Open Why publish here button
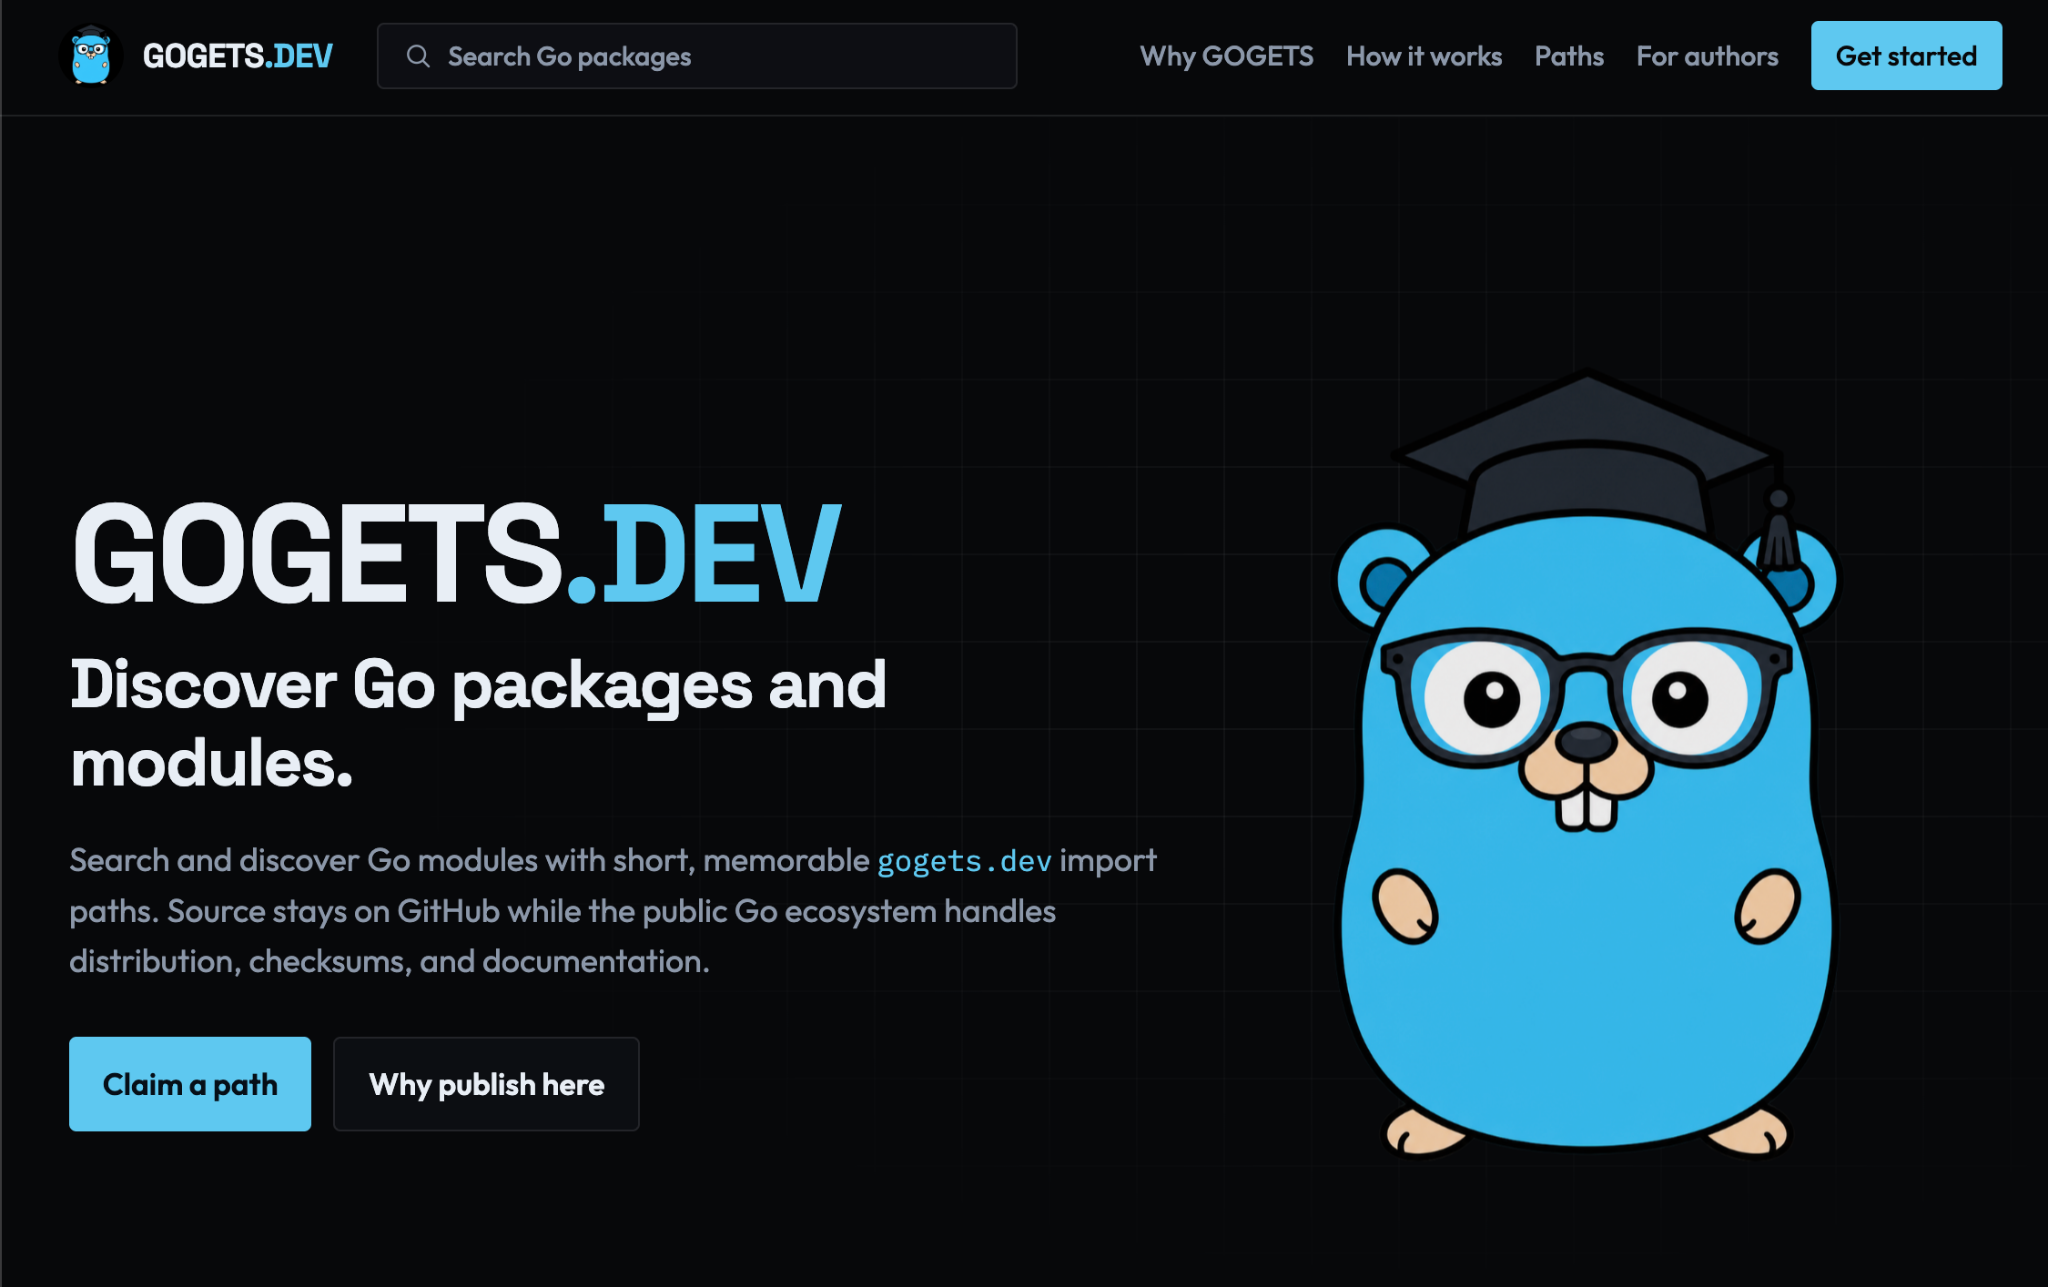The width and height of the screenshot is (2048, 1287). (486, 1084)
